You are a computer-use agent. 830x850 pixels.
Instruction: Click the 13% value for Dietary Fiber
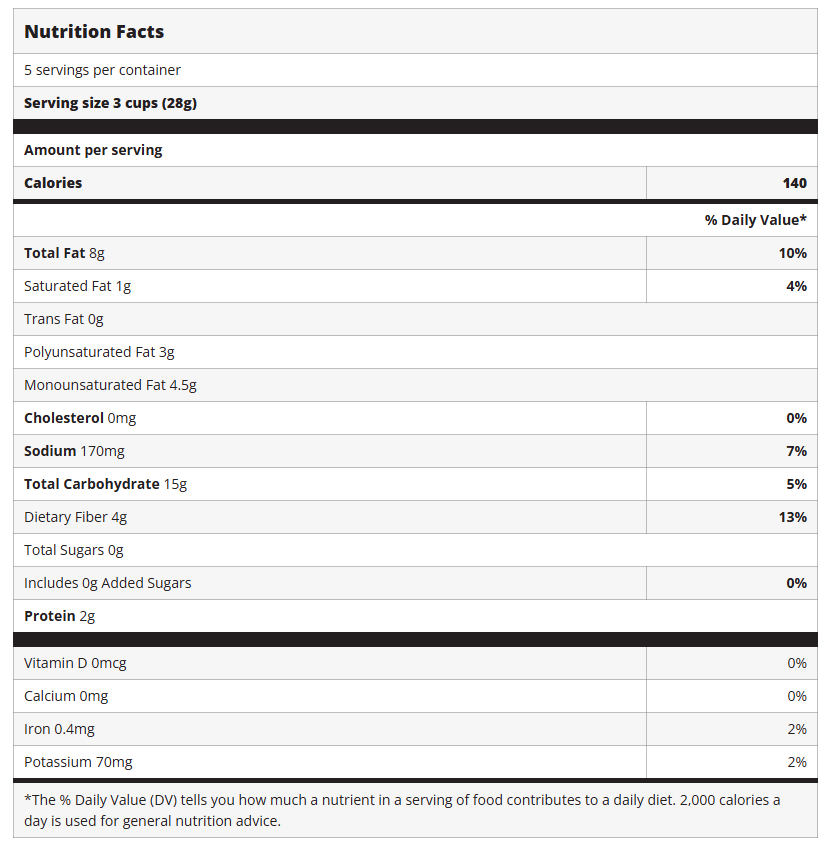point(793,517)
